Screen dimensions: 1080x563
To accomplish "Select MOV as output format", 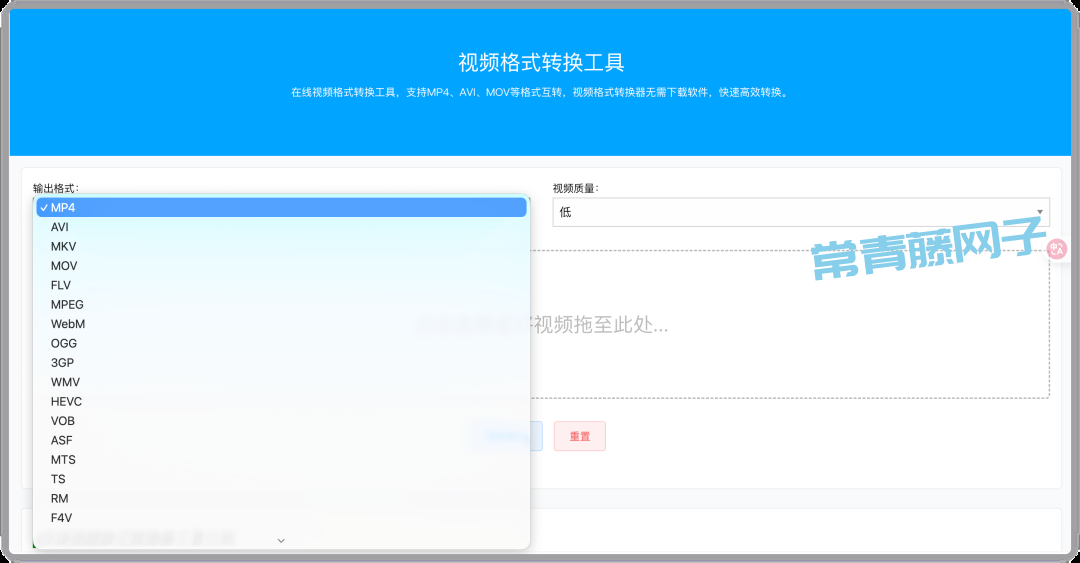I will click(64, 266).
